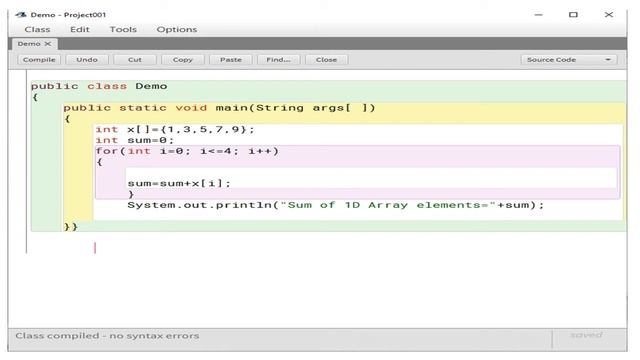Expand the Source Code view dropdown
The height and width of the screenshot is (360, 640).
pos(569,60)
